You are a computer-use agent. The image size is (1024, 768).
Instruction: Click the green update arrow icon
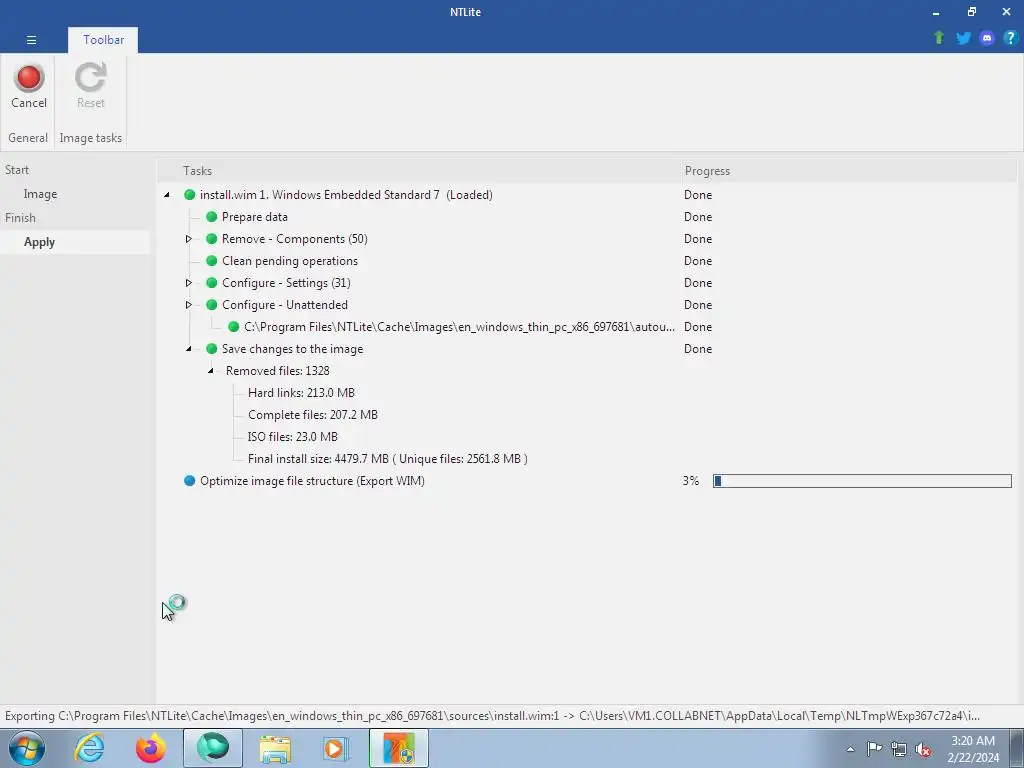(x=939, y=38)
